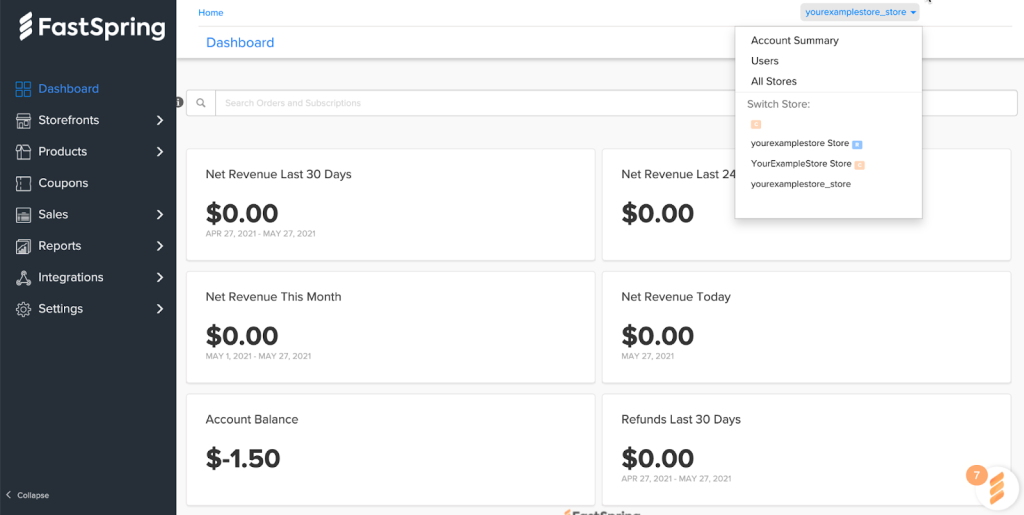
Task: Click the search magnifier icon
Action: [x=201, y=103]
